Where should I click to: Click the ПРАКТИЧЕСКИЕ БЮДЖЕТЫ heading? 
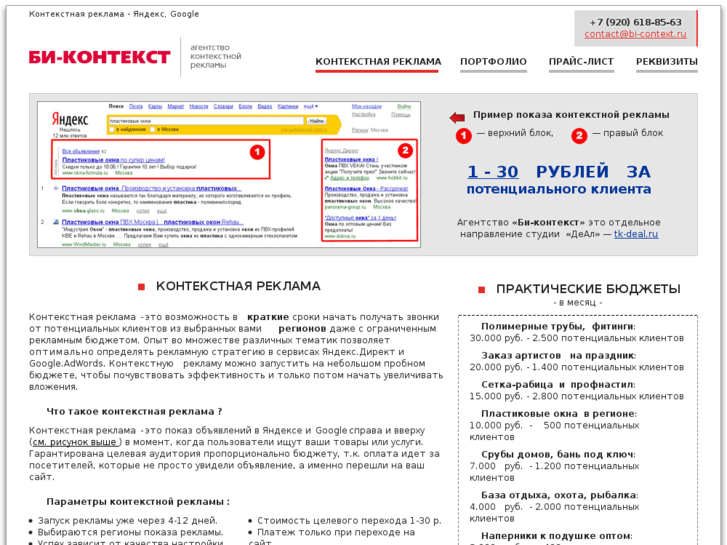pyautogui.click(x=588, y=289)
